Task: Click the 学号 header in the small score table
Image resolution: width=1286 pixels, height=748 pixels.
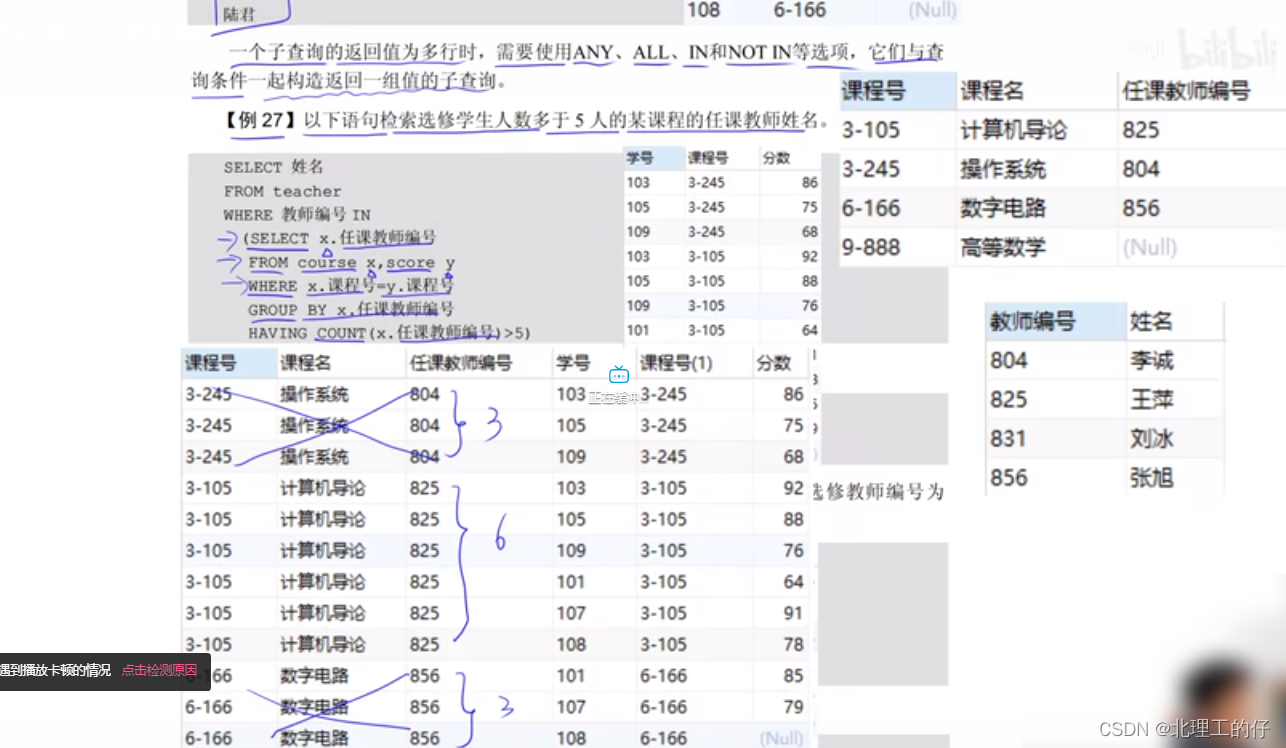Action: pos(640,158)
